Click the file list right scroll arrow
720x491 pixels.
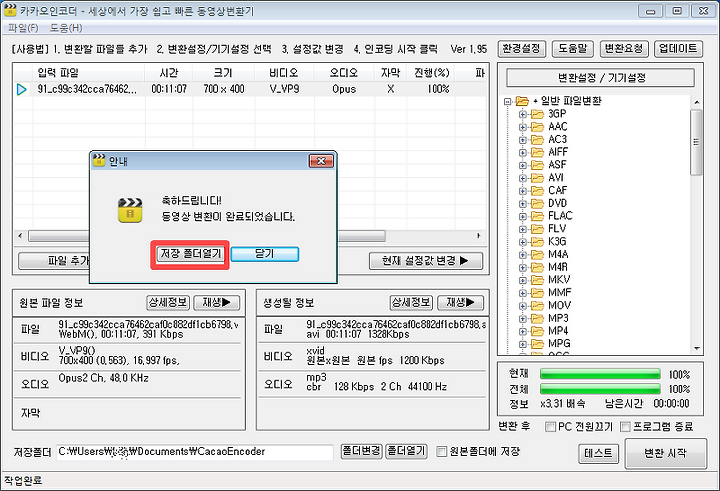pos(478,236)
